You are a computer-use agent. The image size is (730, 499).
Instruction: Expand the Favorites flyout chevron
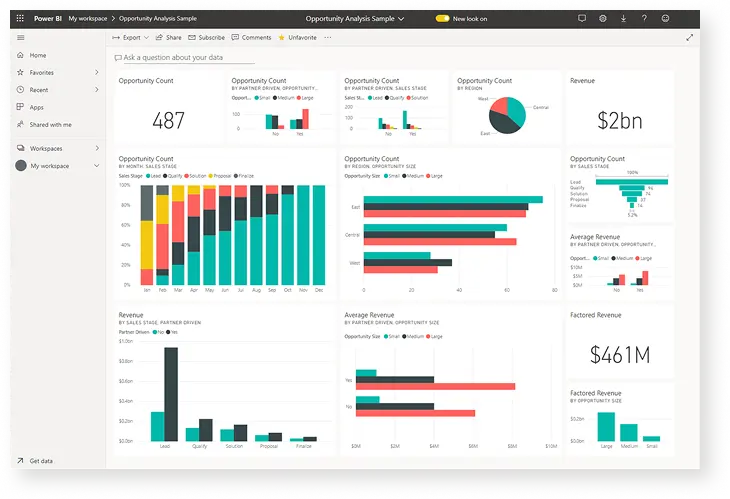[x=97, y=72]
